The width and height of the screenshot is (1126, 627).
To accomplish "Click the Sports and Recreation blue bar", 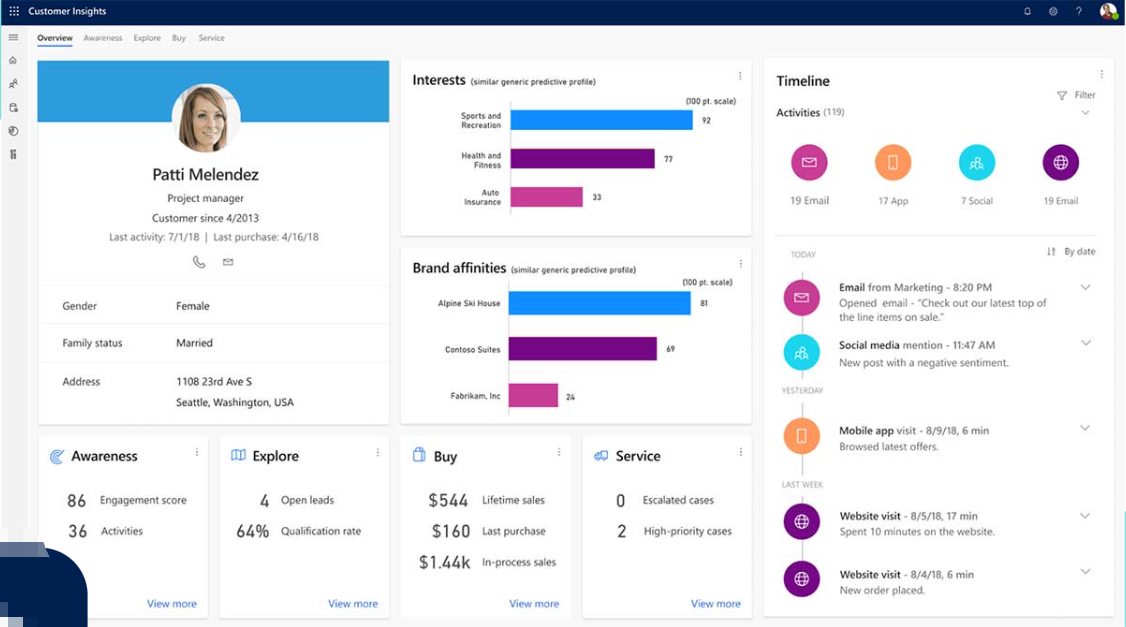I will point(601,120).
